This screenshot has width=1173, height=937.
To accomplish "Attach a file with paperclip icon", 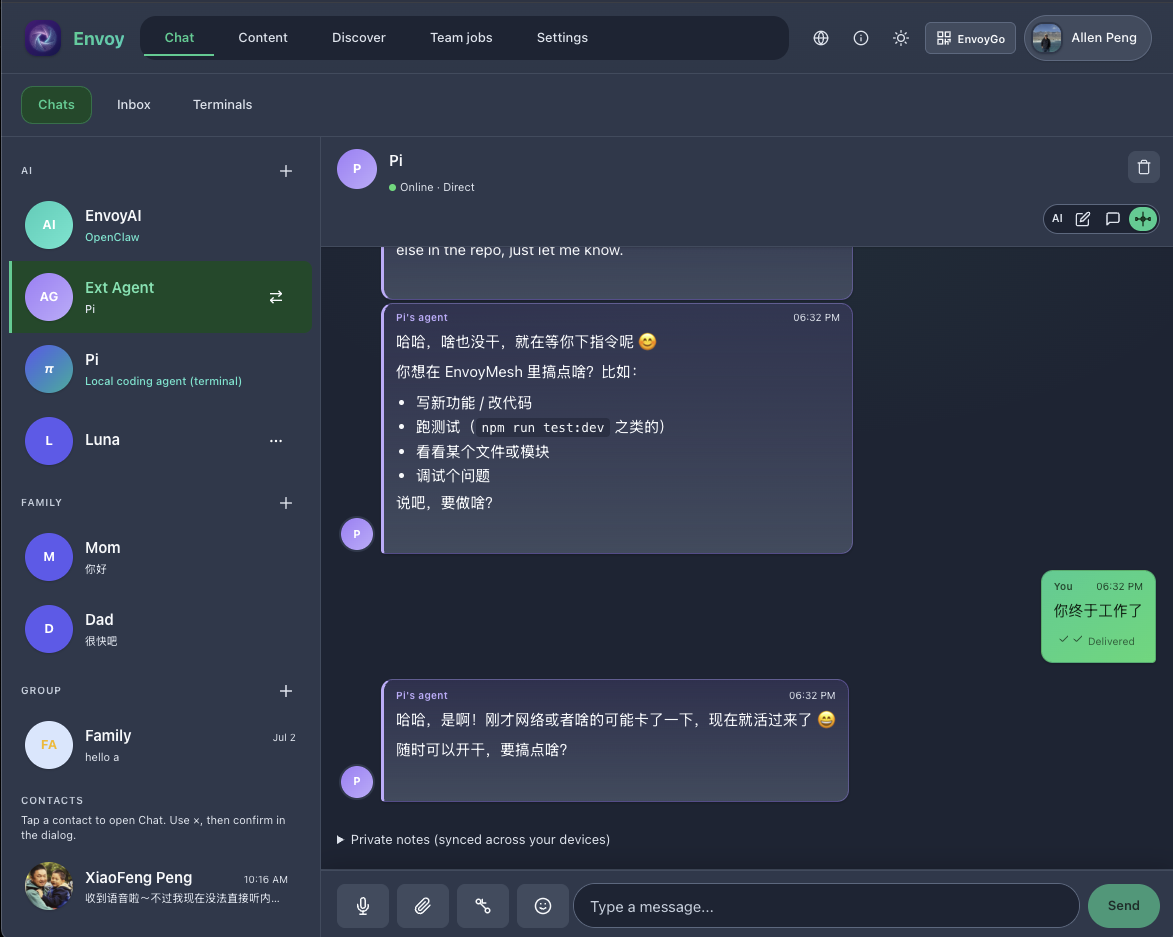I will 423,906.
